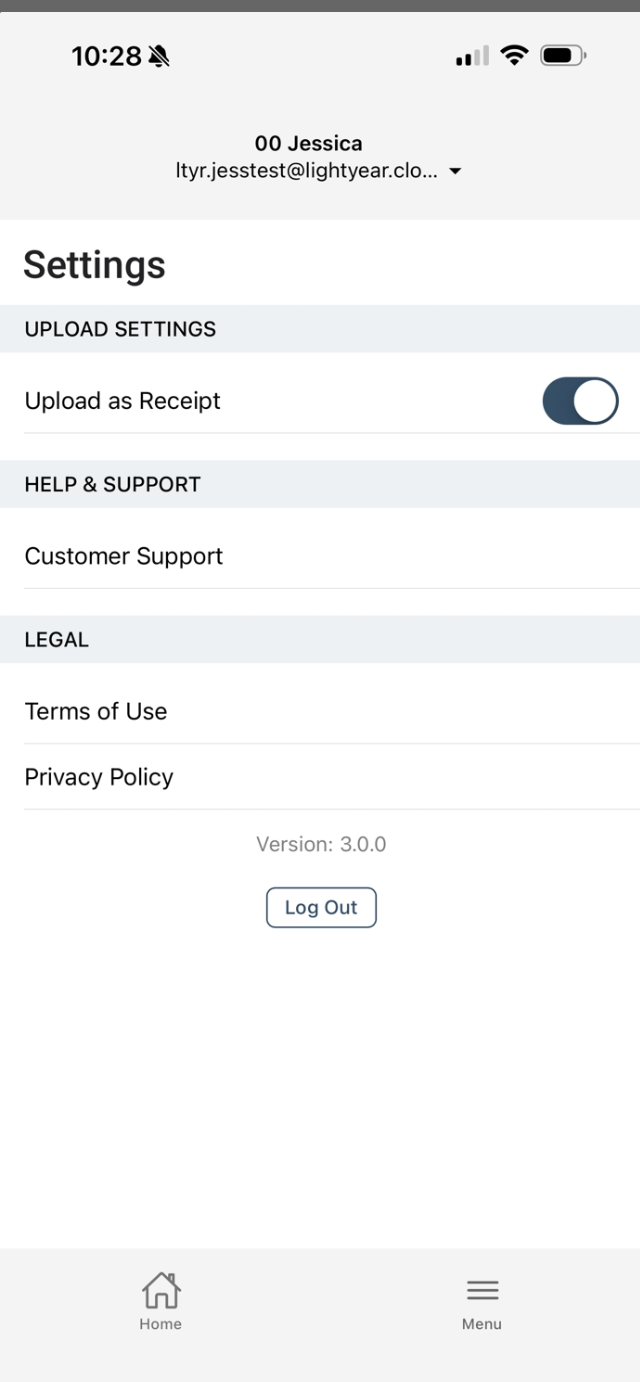Image resolution: width=640 pixels, height=1382 pixels.
Task: Tap the cellular signal bars
Action: [472, 55]
